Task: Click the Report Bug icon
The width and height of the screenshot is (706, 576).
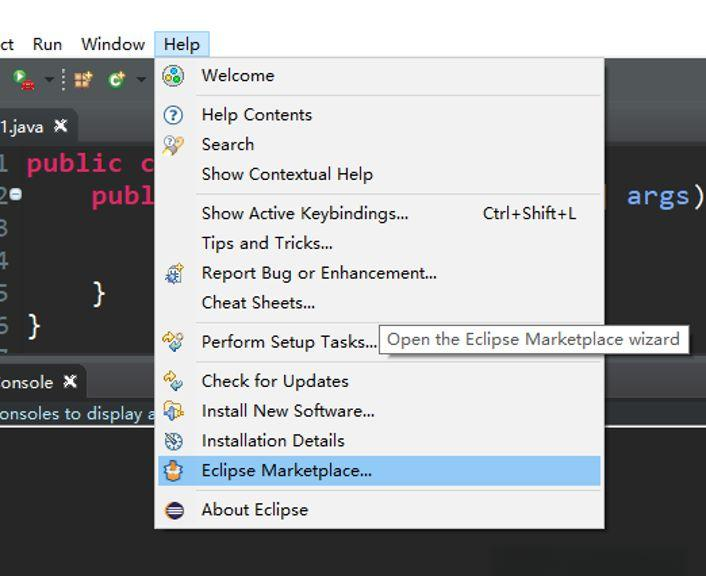Action: point(174,273)
